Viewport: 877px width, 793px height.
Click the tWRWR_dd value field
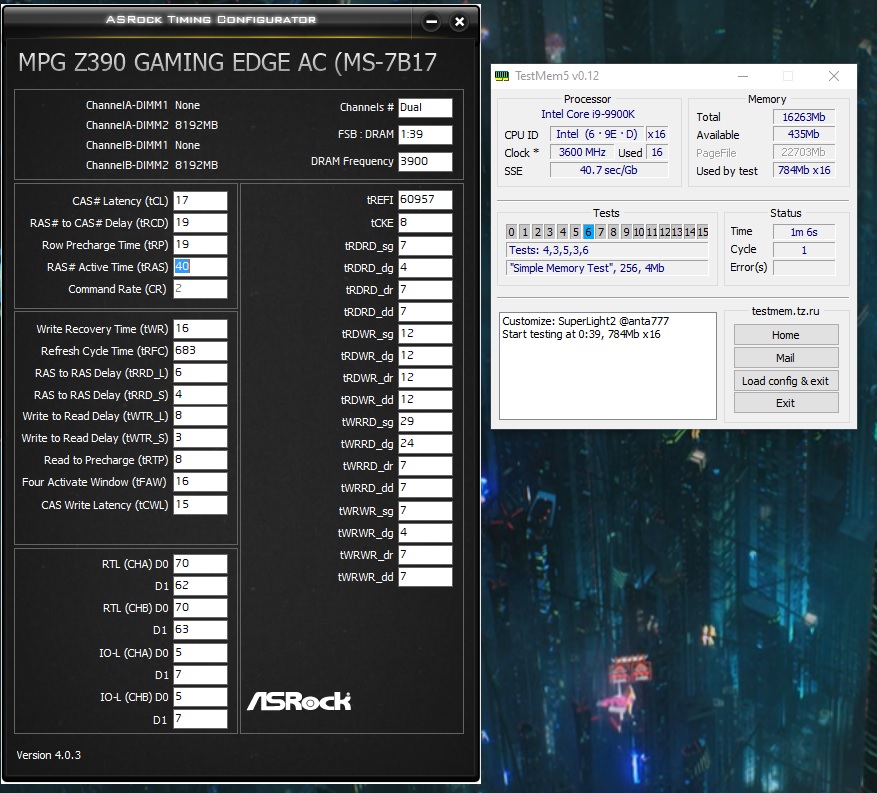(425, 577)
